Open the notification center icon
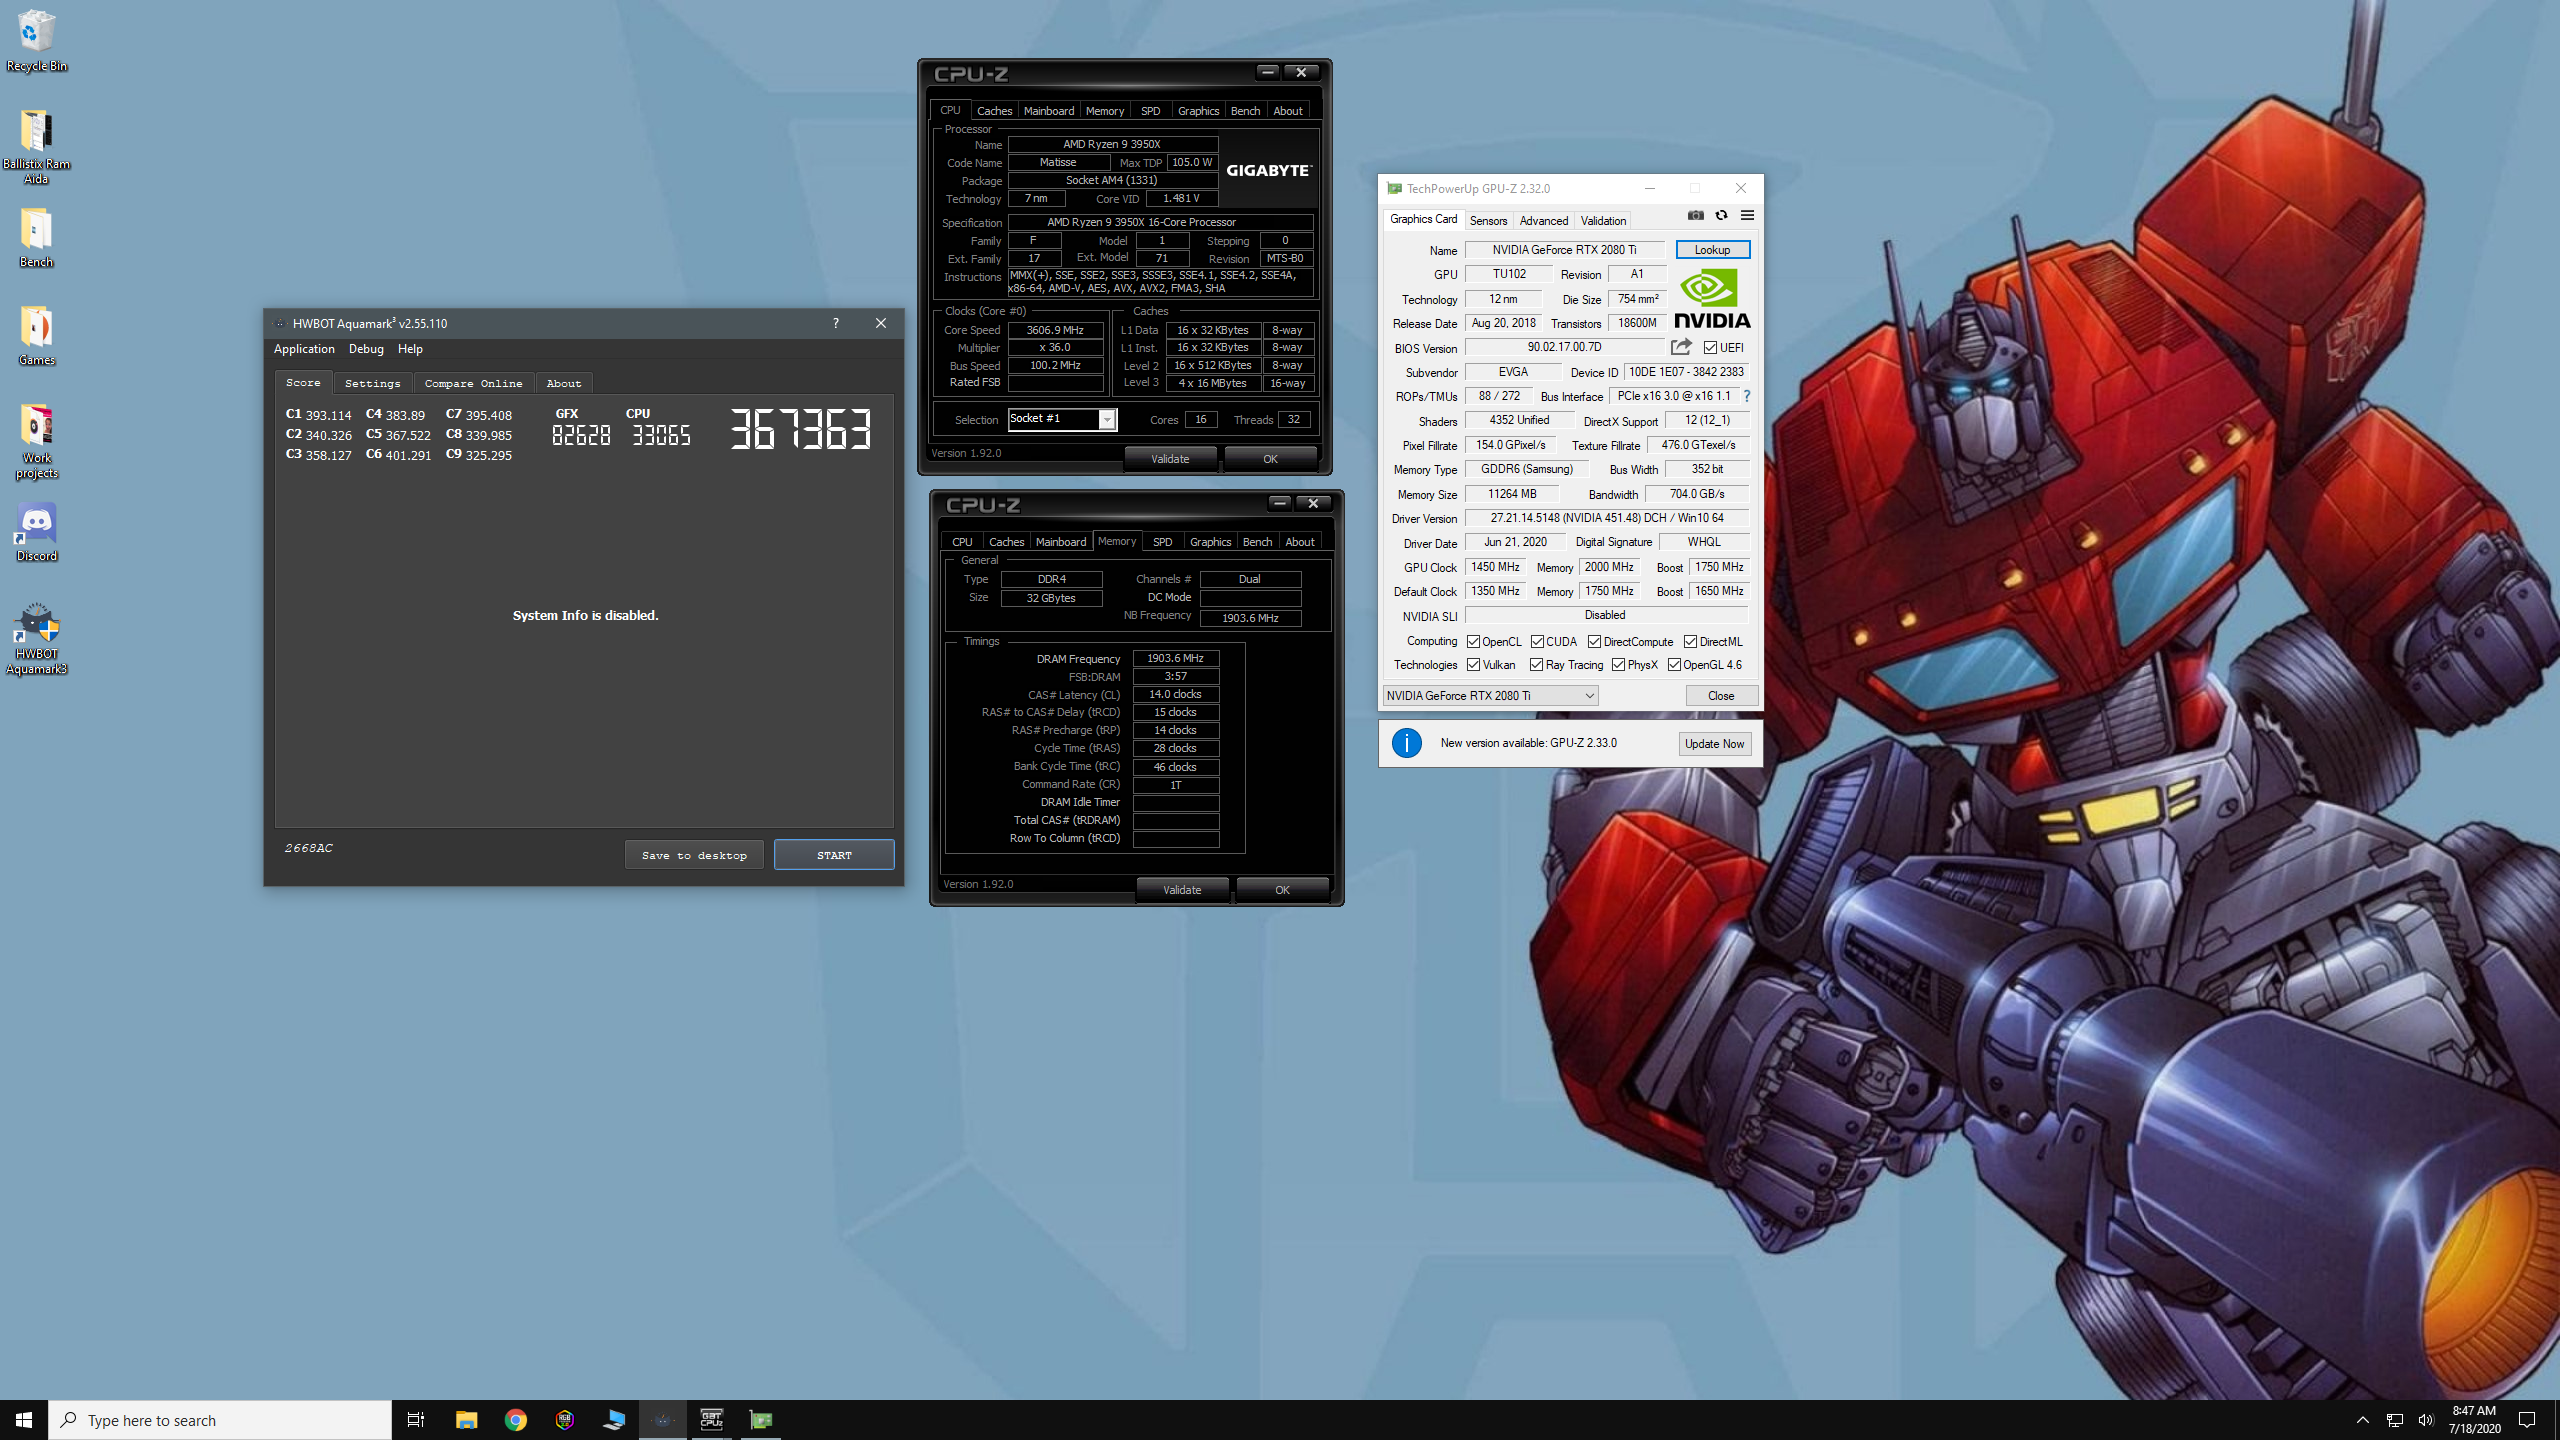Screen dimensions: 2560x1440 pyautogui.click(x=2527, y=1420)
